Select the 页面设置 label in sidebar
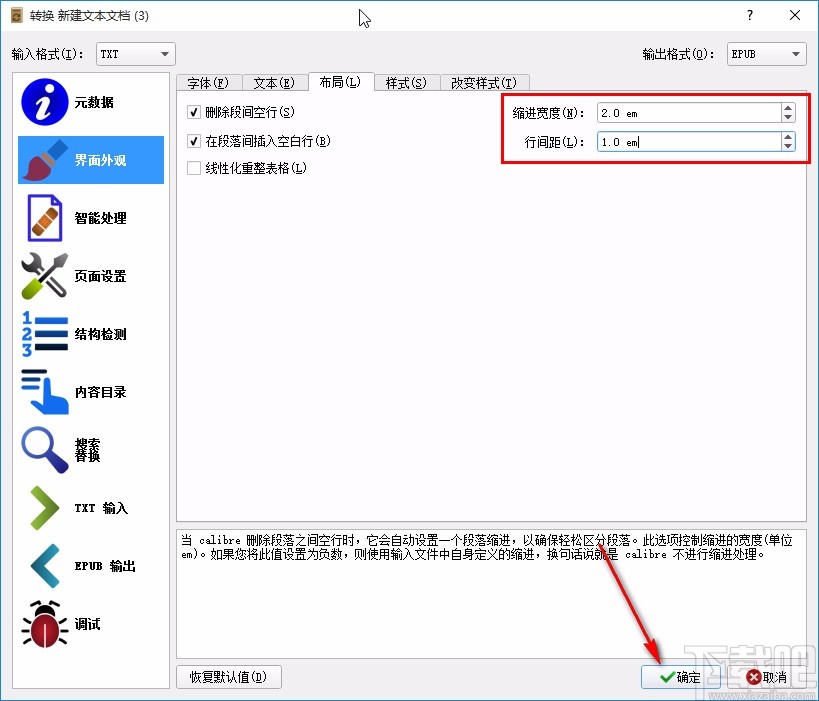 [100, 276]
